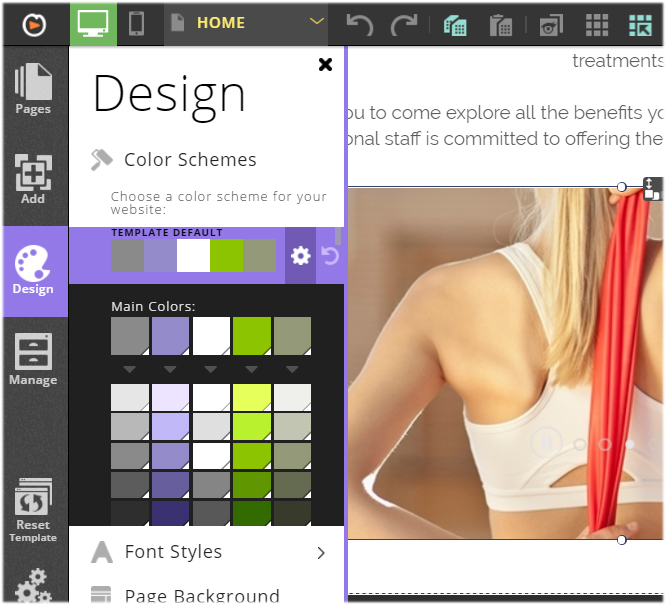Click the 'committed to offering' paragraph text

[x=505, y=139]
